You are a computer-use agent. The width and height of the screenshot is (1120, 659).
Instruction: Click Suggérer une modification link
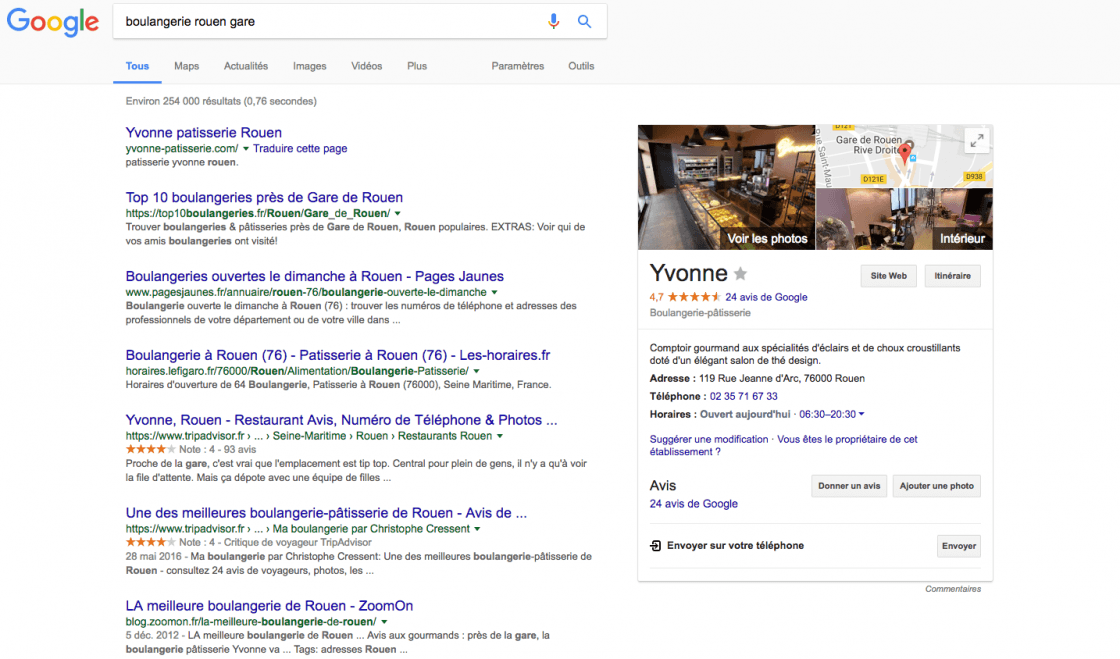point(709,439)
